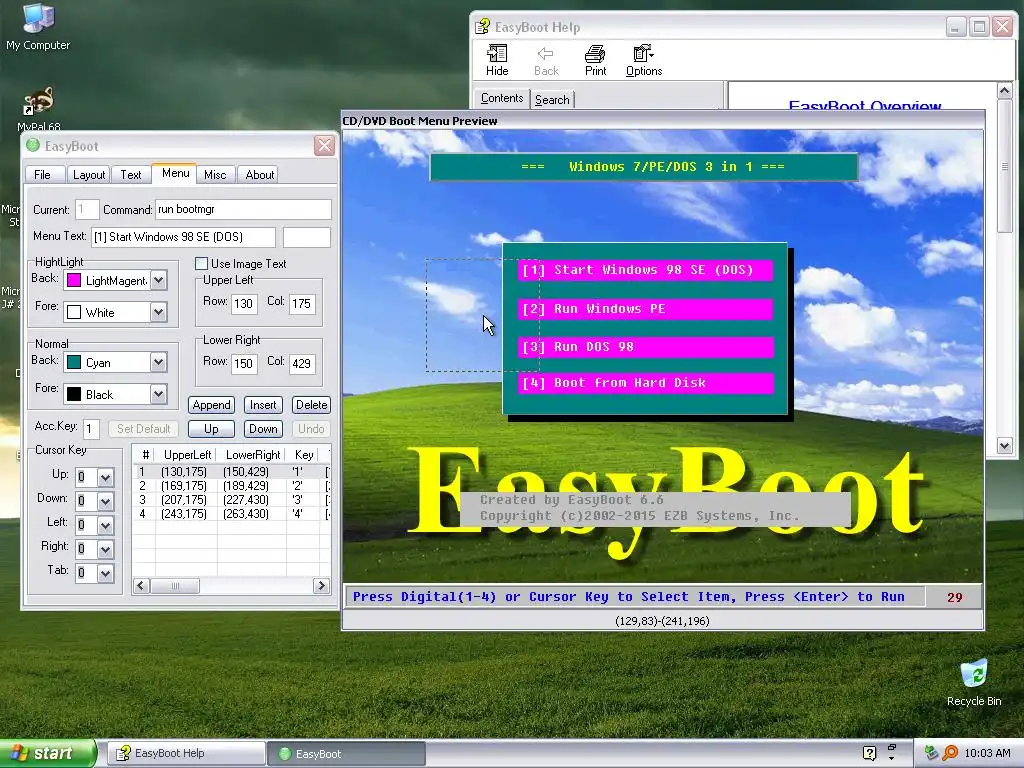Launch MyPal 68 desktop shortcut
1024x768 pixels.
(39, 108)
